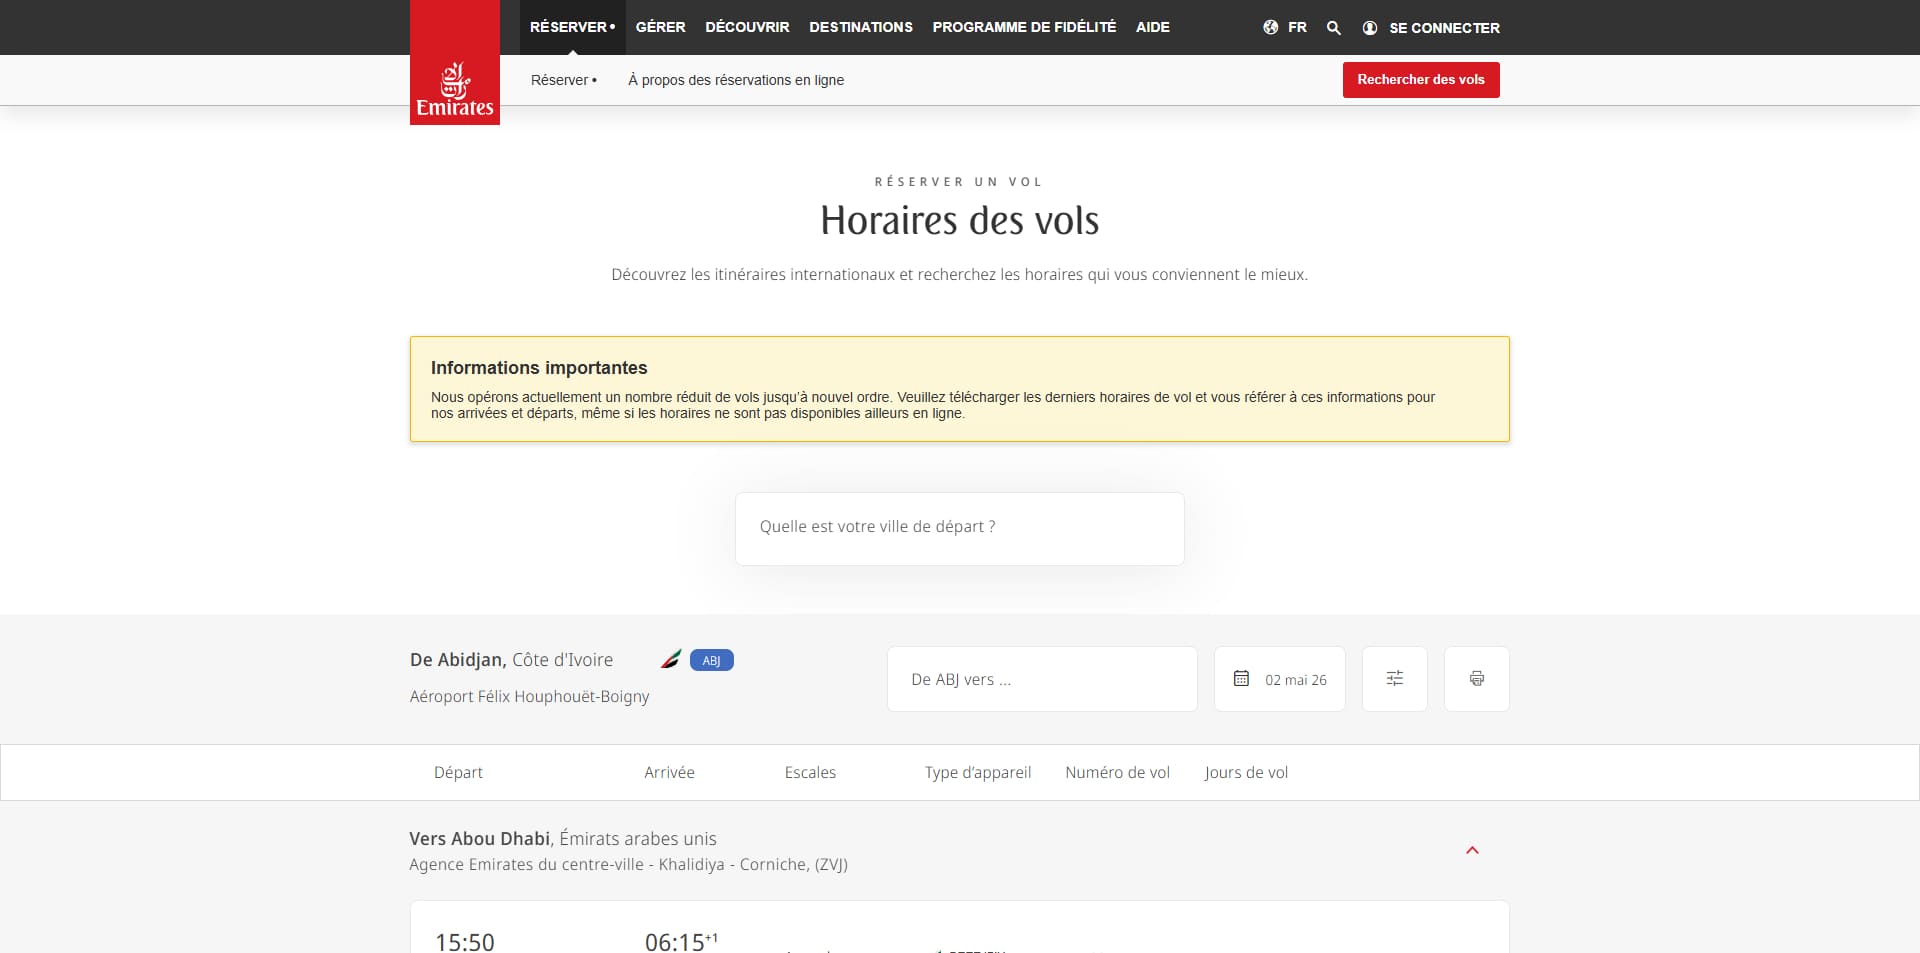Click the Rechercher des vols button
The width and height of the screenshot is (1920, 953).
click(1420, 80)
